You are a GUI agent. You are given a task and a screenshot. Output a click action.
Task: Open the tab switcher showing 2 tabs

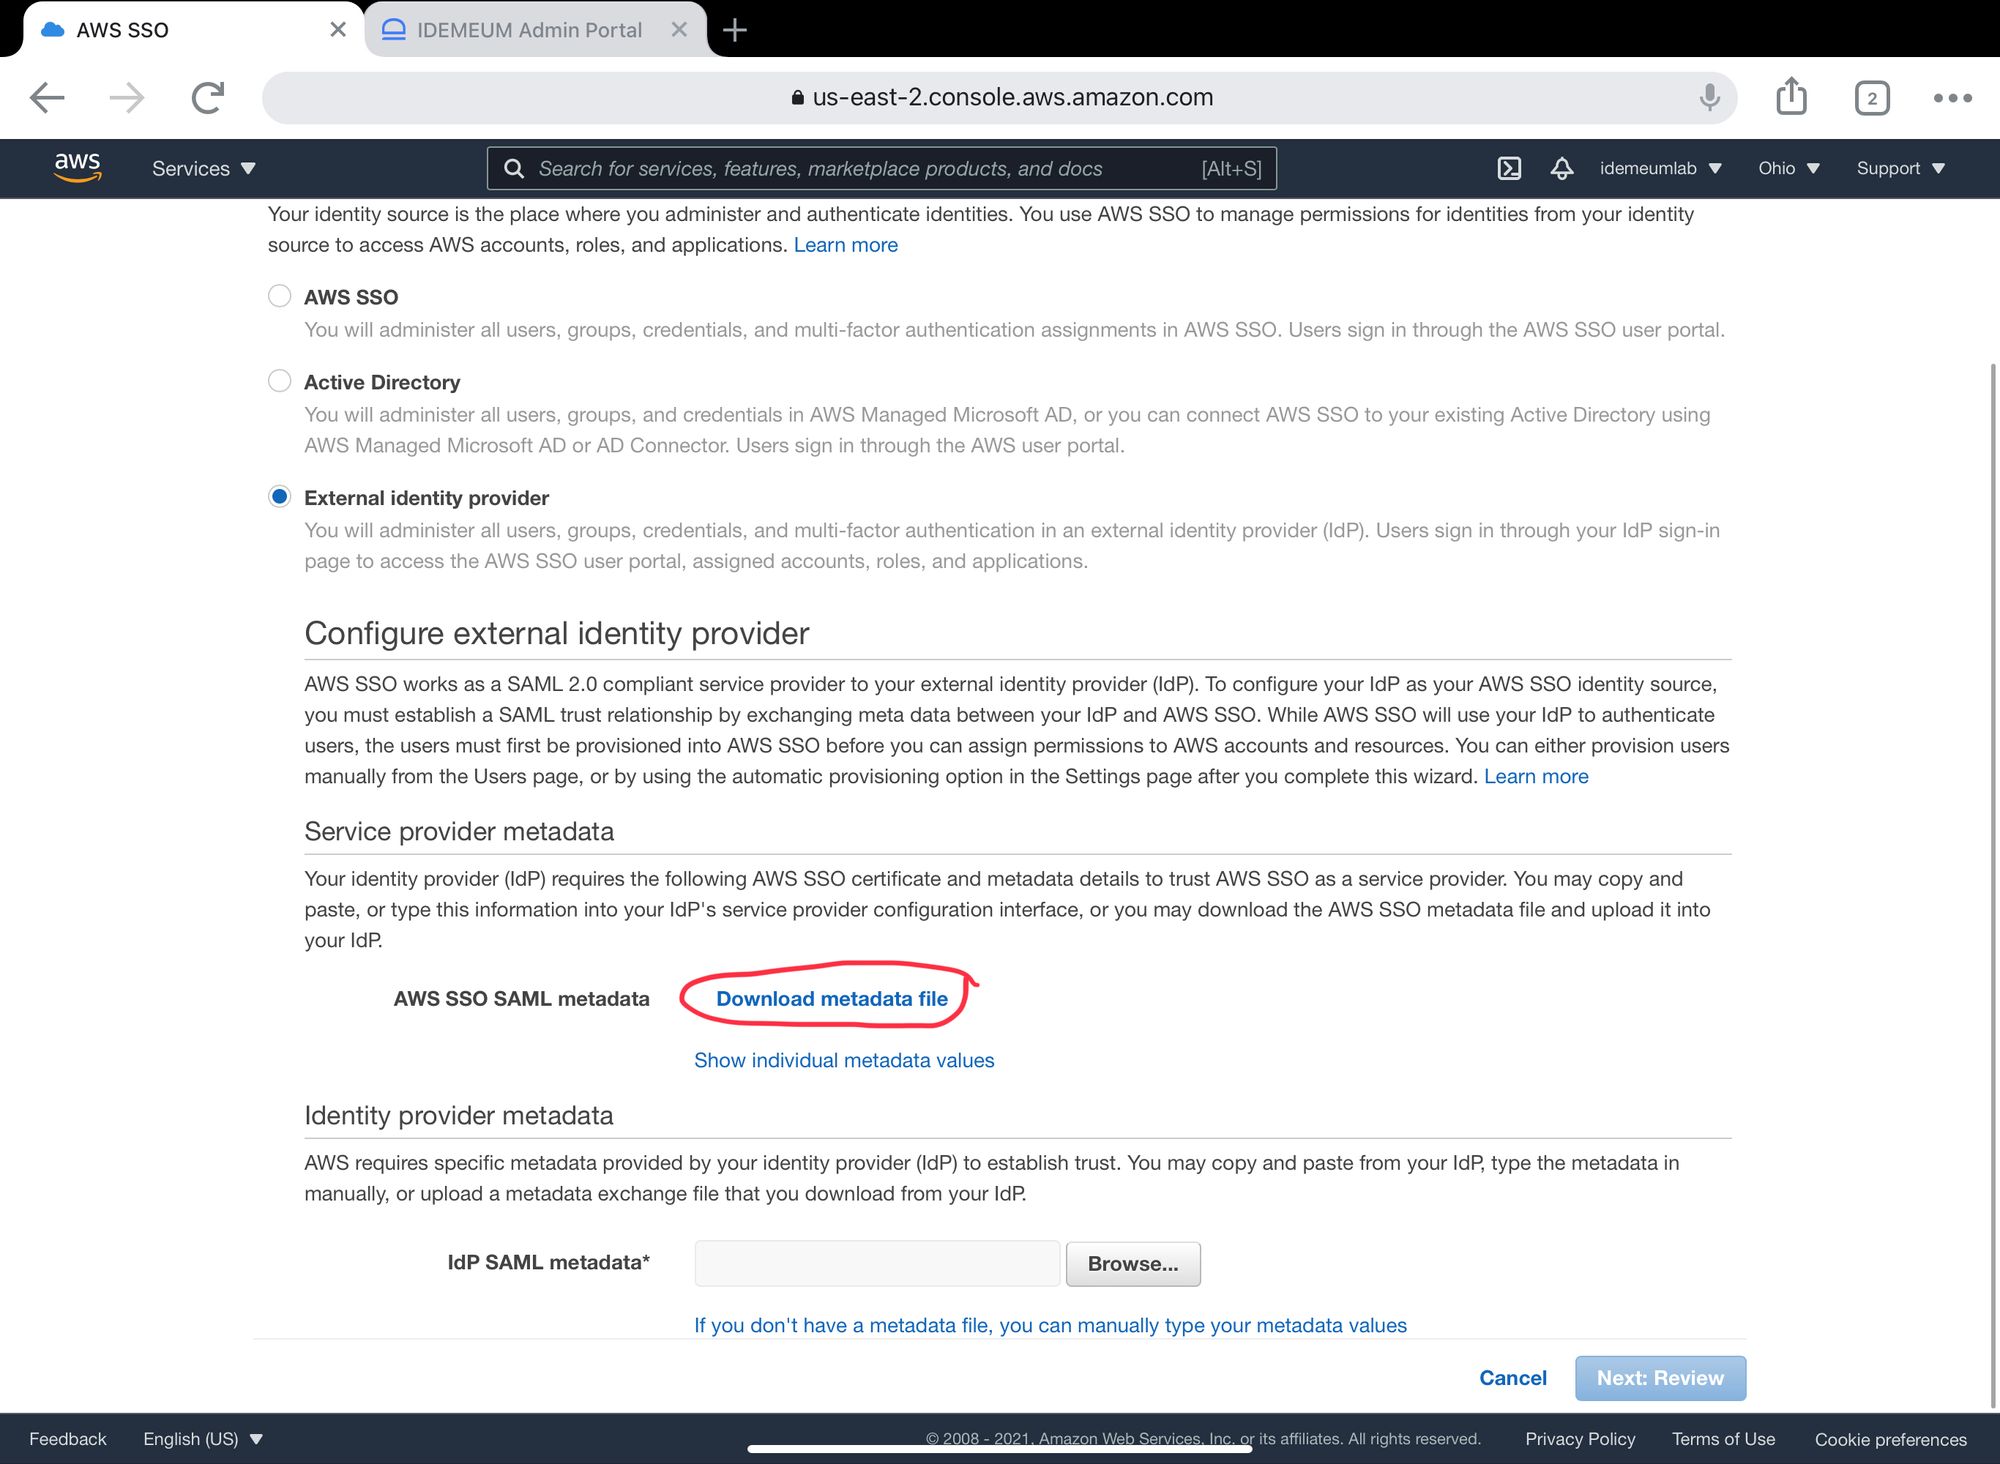point(1872,98)
